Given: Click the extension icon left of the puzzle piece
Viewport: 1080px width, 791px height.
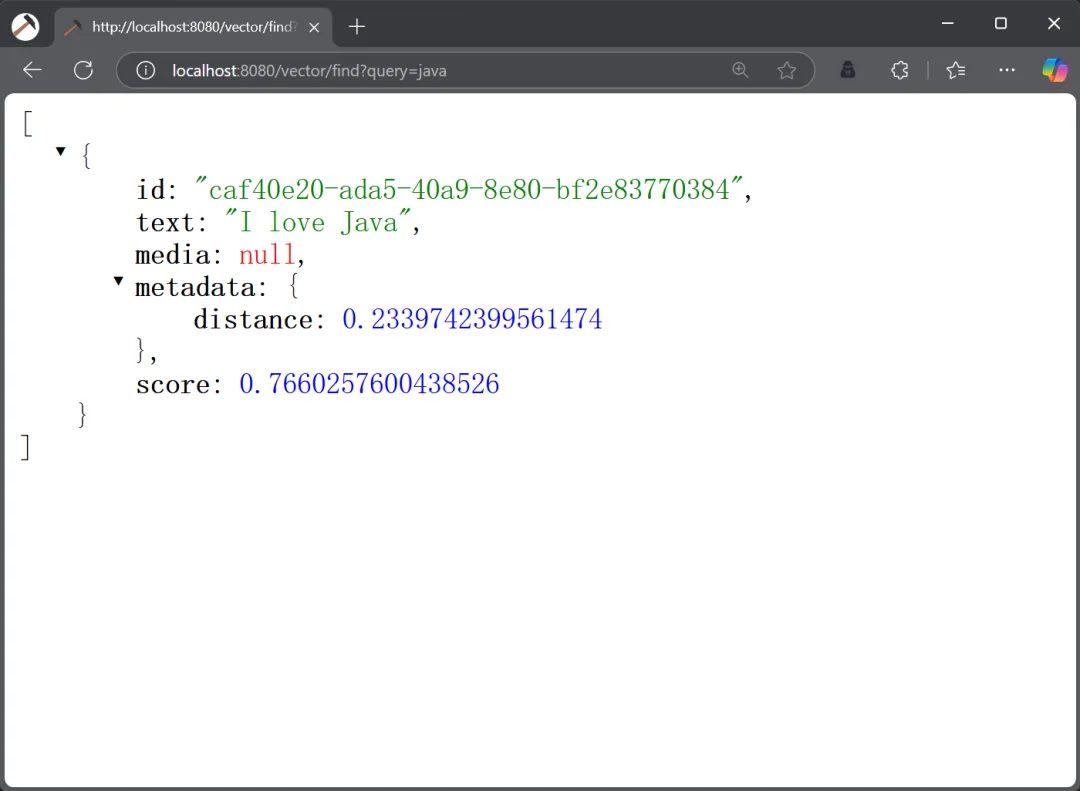Looking at the screenshot, I should [x=847, y=70].
